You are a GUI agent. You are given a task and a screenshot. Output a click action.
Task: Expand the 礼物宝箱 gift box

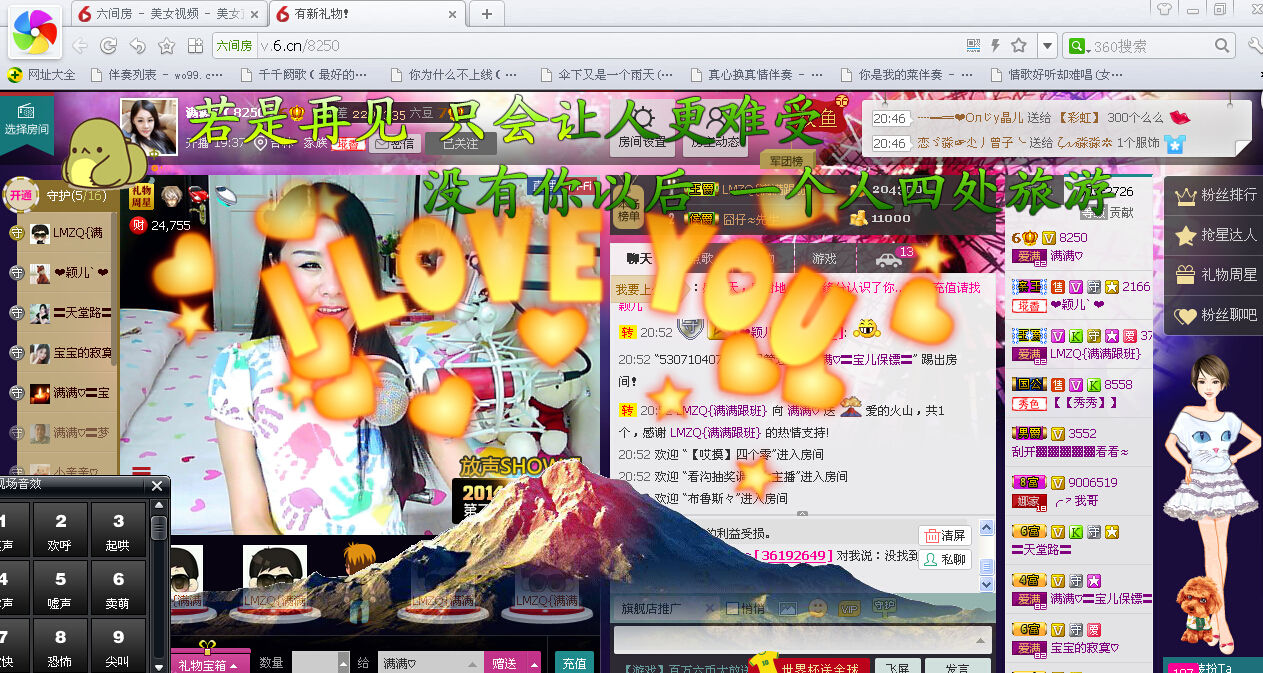coord(210,664)
